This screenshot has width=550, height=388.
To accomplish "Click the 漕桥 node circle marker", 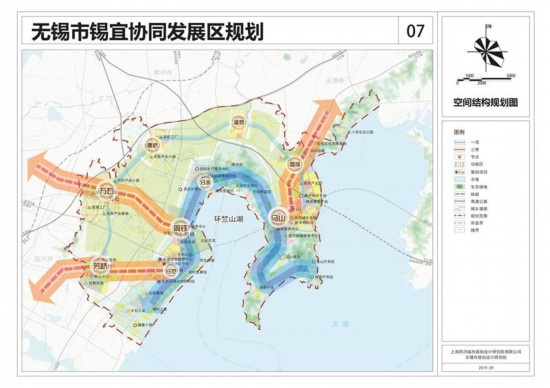I will 153,145.
